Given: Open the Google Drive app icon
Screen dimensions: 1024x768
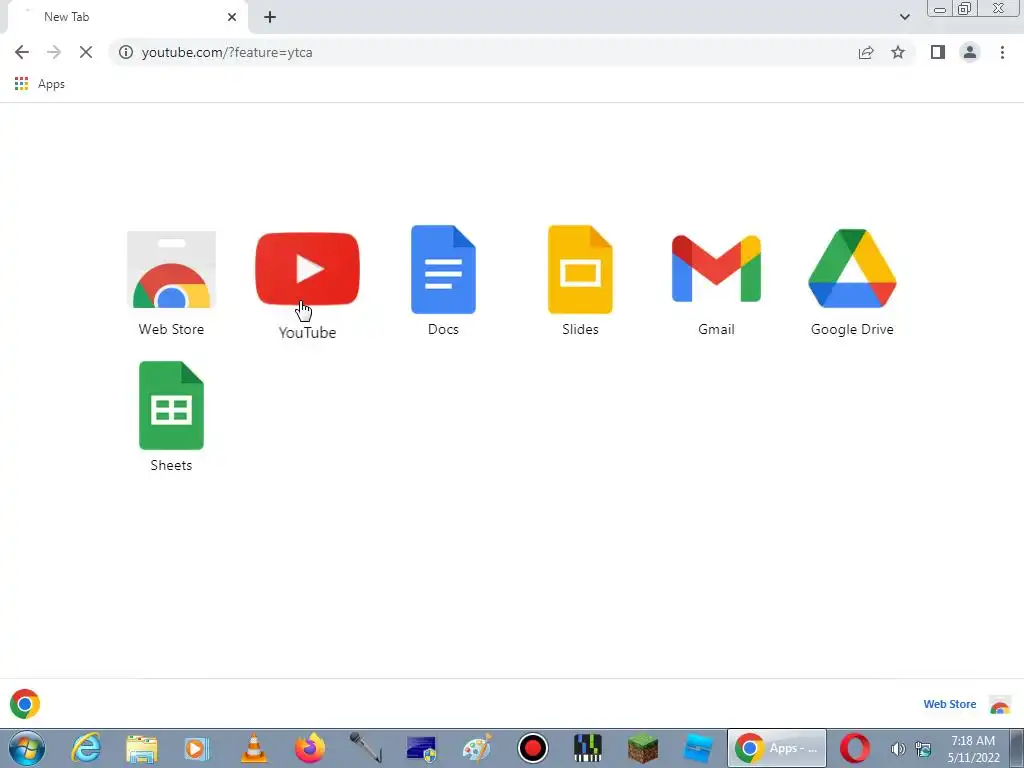Looking at the screenshot, I should pos(852,268).
